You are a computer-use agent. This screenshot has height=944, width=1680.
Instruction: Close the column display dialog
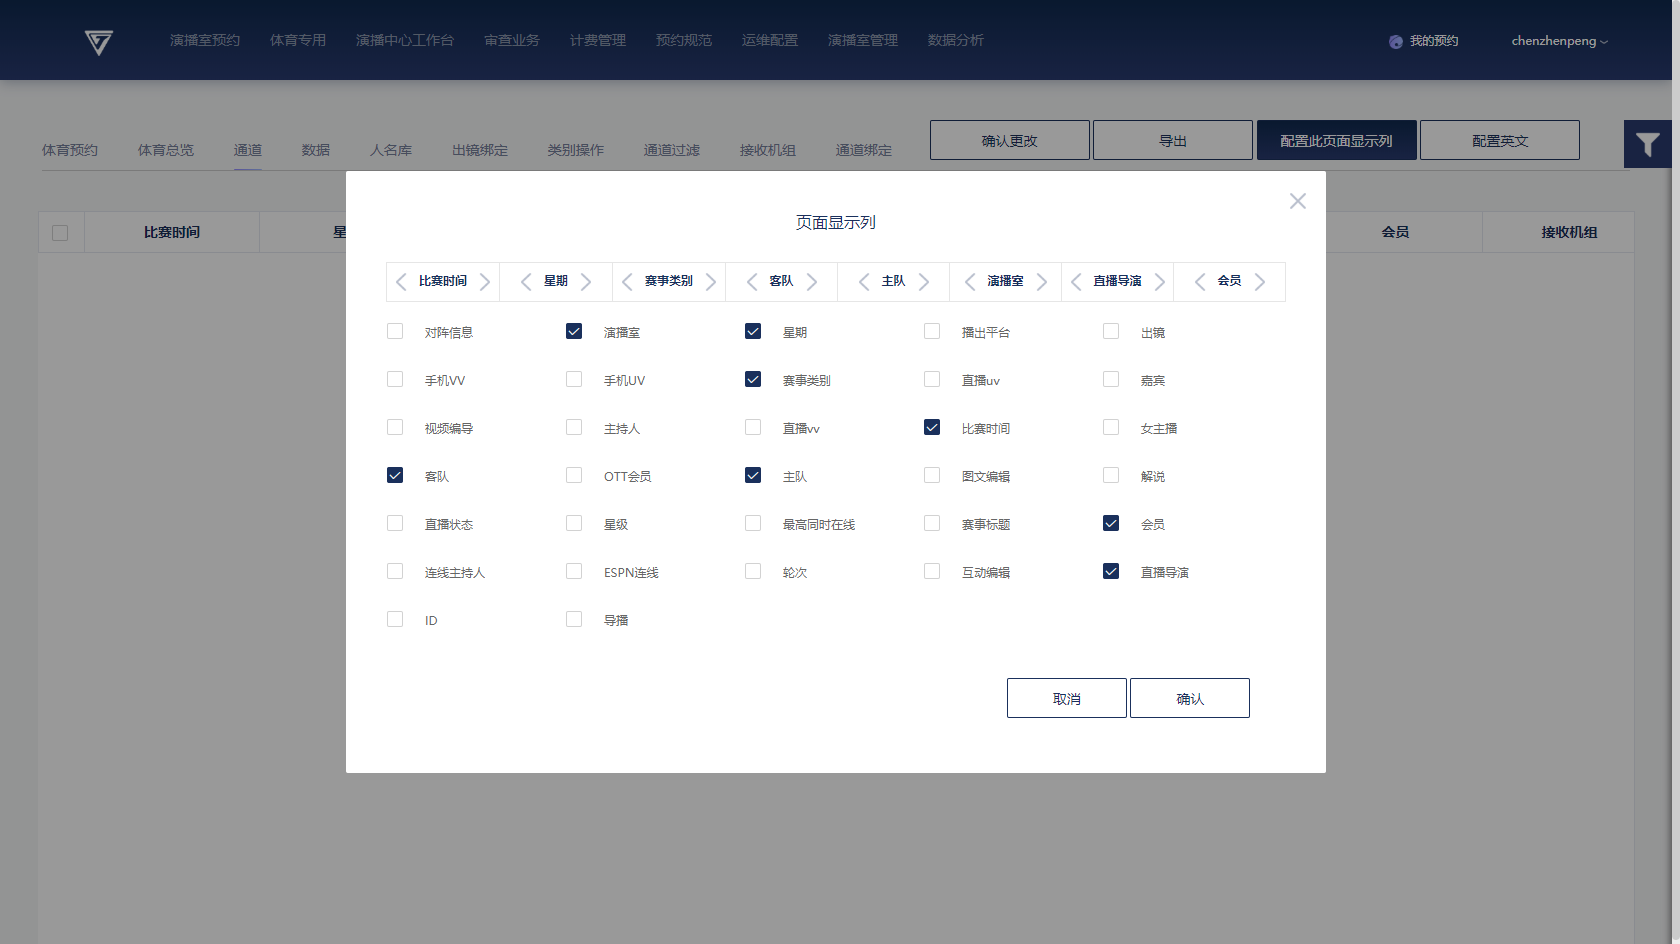click(1297, 201)
